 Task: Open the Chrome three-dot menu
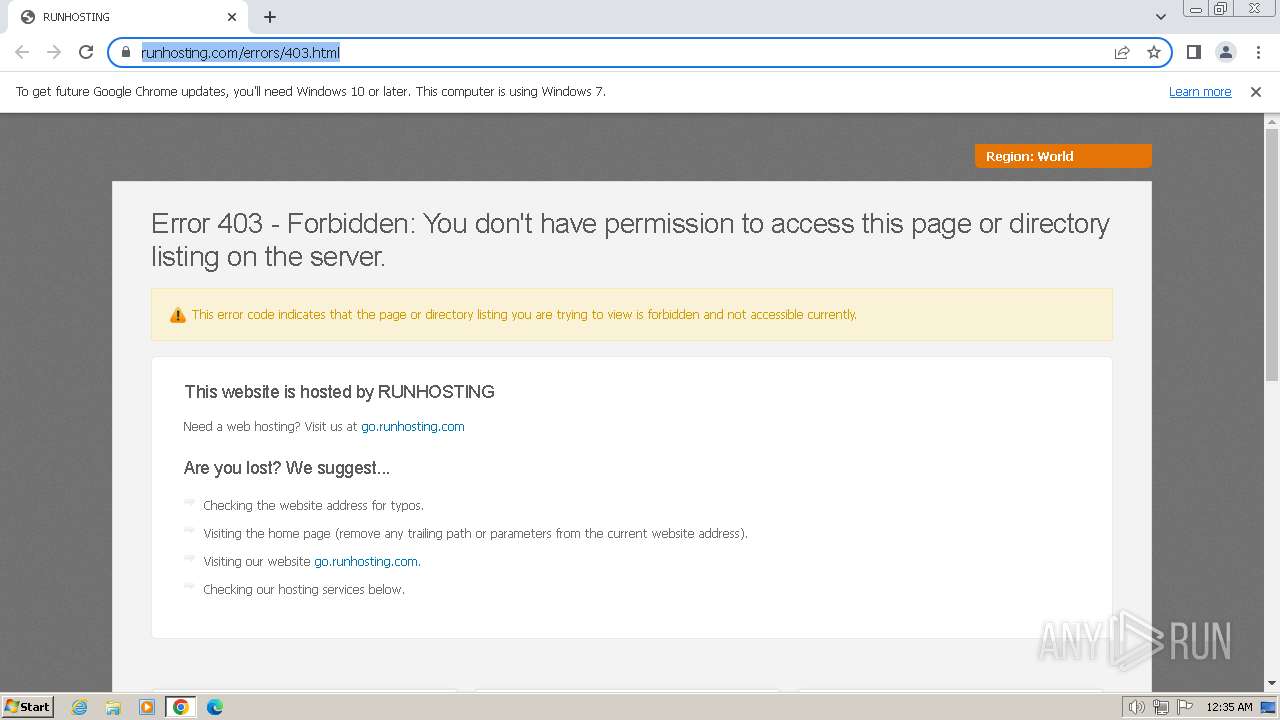coord(1258,52)
